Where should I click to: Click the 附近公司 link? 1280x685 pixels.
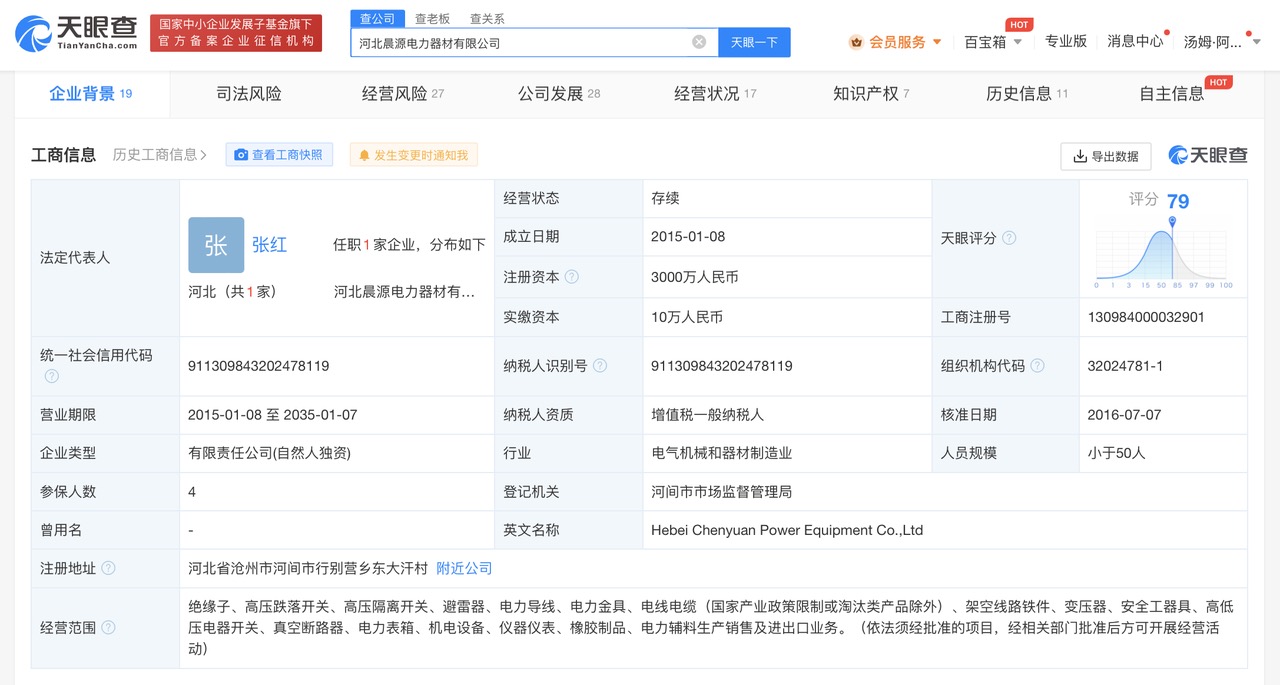[x=465, y=568]
